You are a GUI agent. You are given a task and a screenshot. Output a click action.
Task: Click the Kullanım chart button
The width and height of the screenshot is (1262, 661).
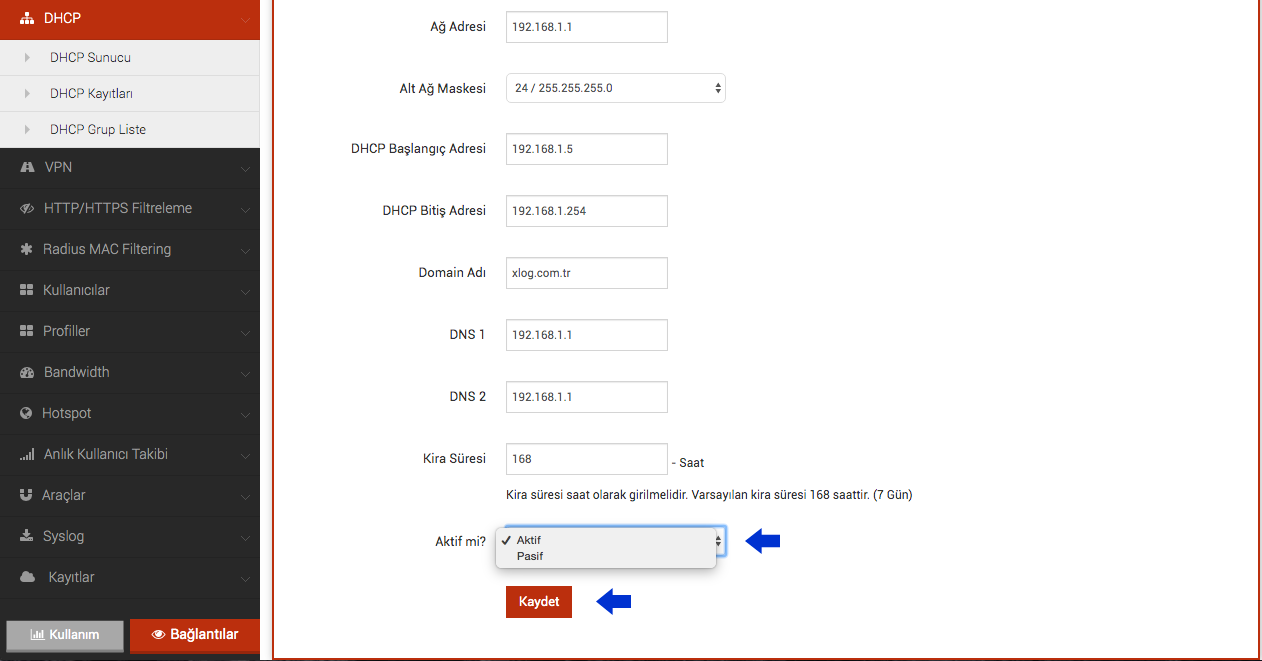[x=65, y=636]
